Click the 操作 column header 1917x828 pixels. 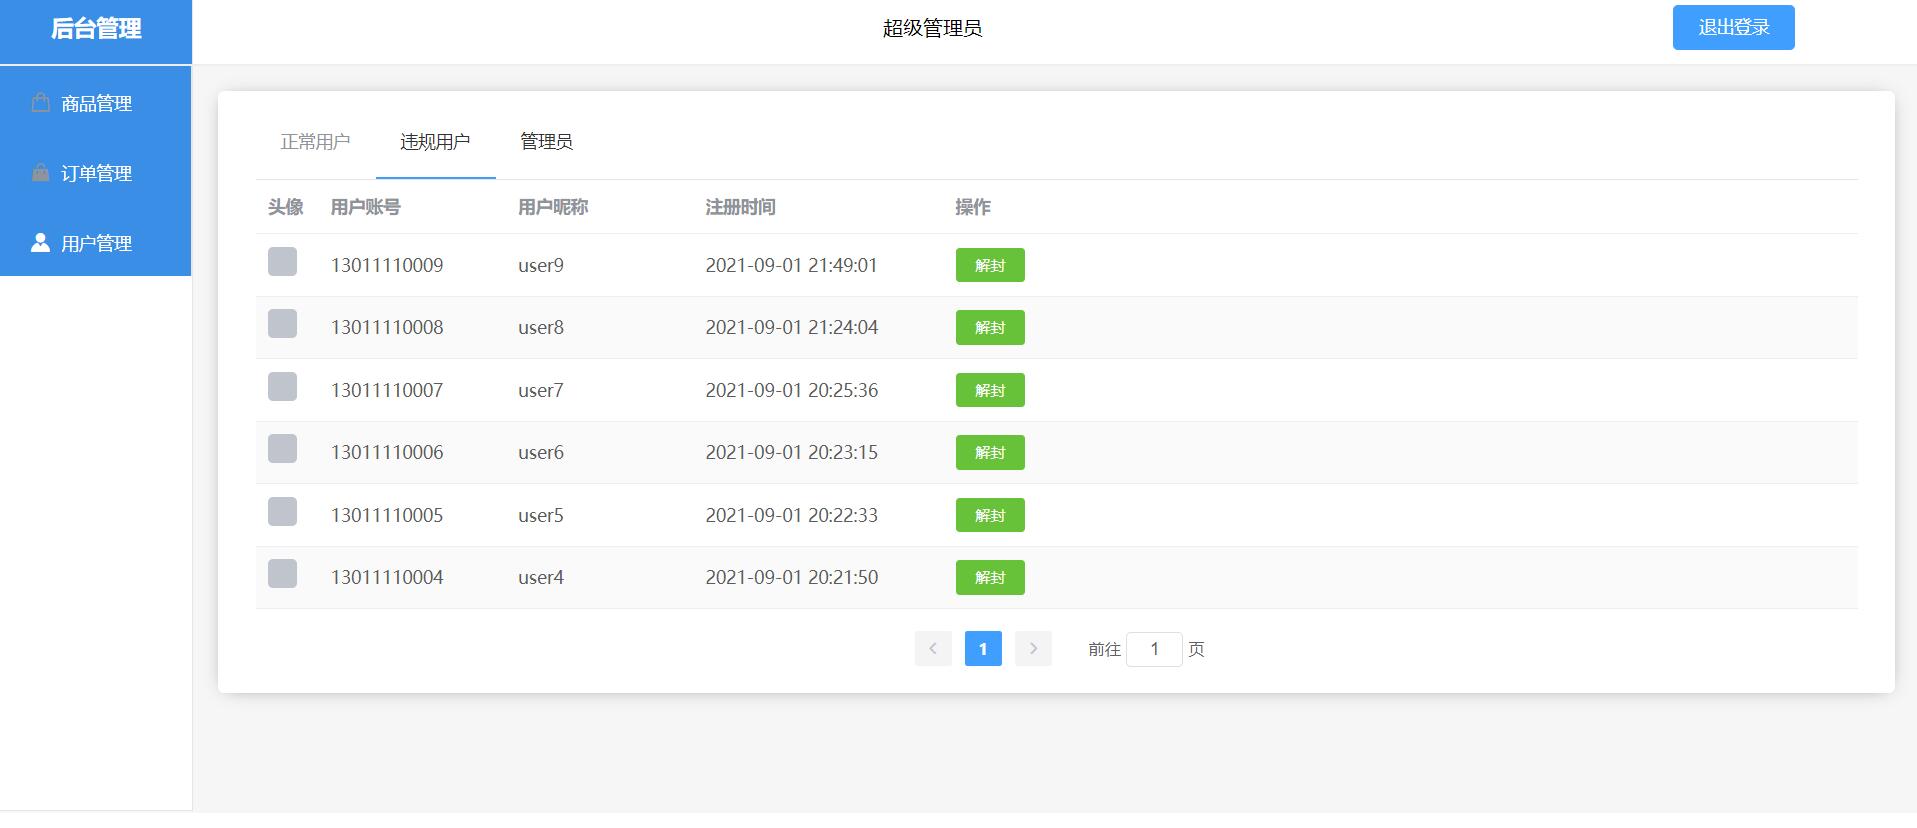(x=973, y=207)
